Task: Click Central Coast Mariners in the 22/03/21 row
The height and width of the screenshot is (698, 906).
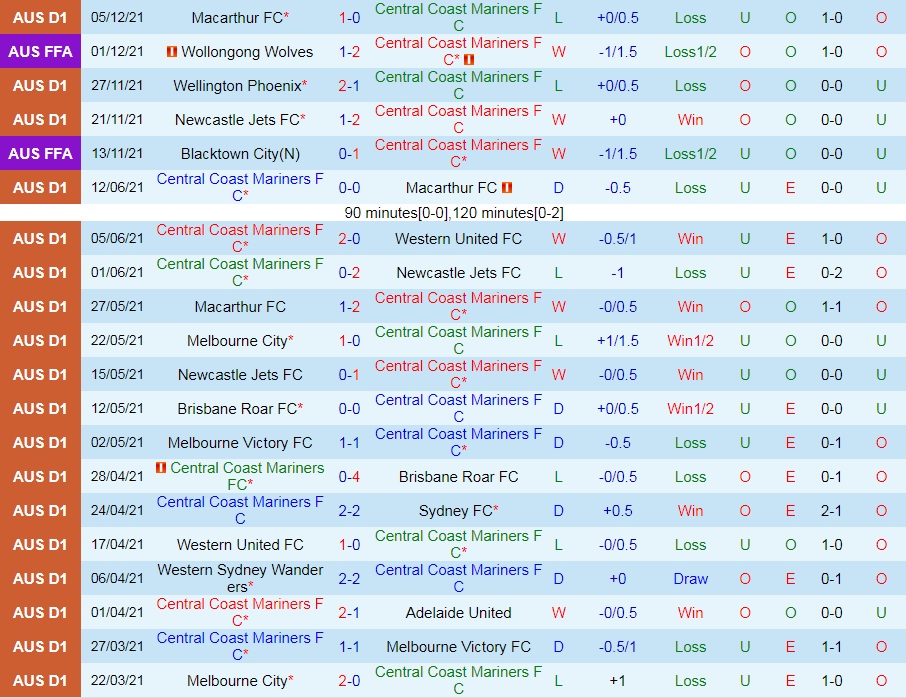Action: pyautogui.click(x=459, y=680)
